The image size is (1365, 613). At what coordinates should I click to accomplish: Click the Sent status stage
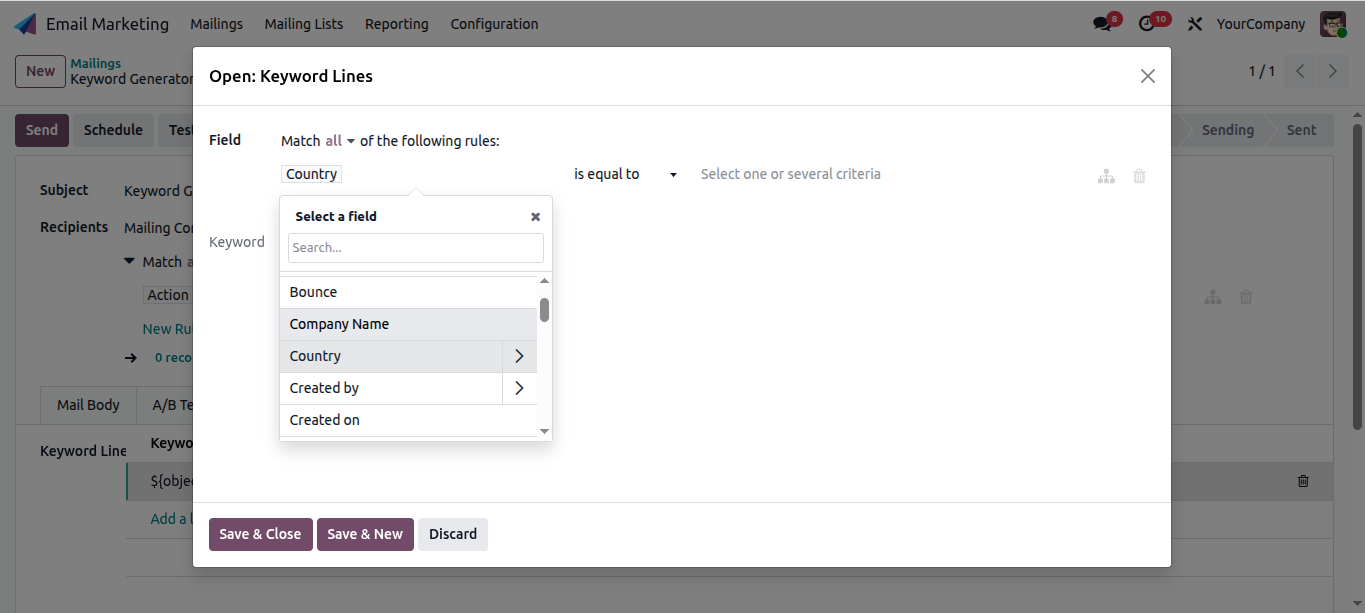tap(1301, 130)
